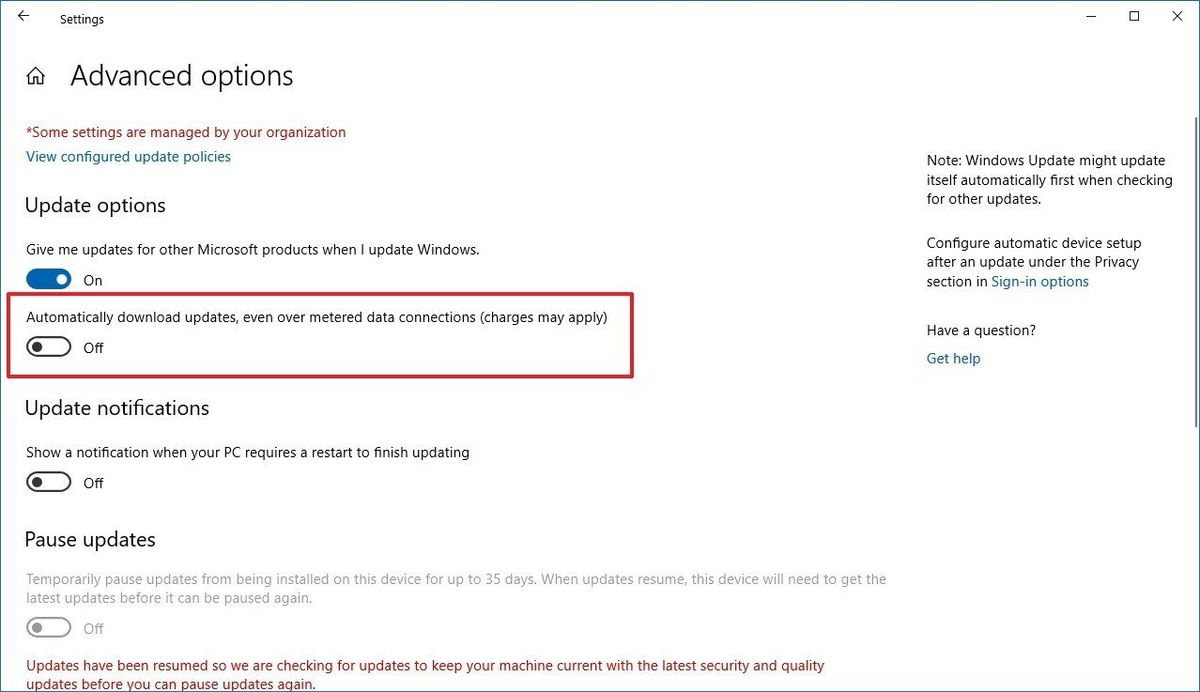
Task: Open View configured update policies
Action: point(128,156)
